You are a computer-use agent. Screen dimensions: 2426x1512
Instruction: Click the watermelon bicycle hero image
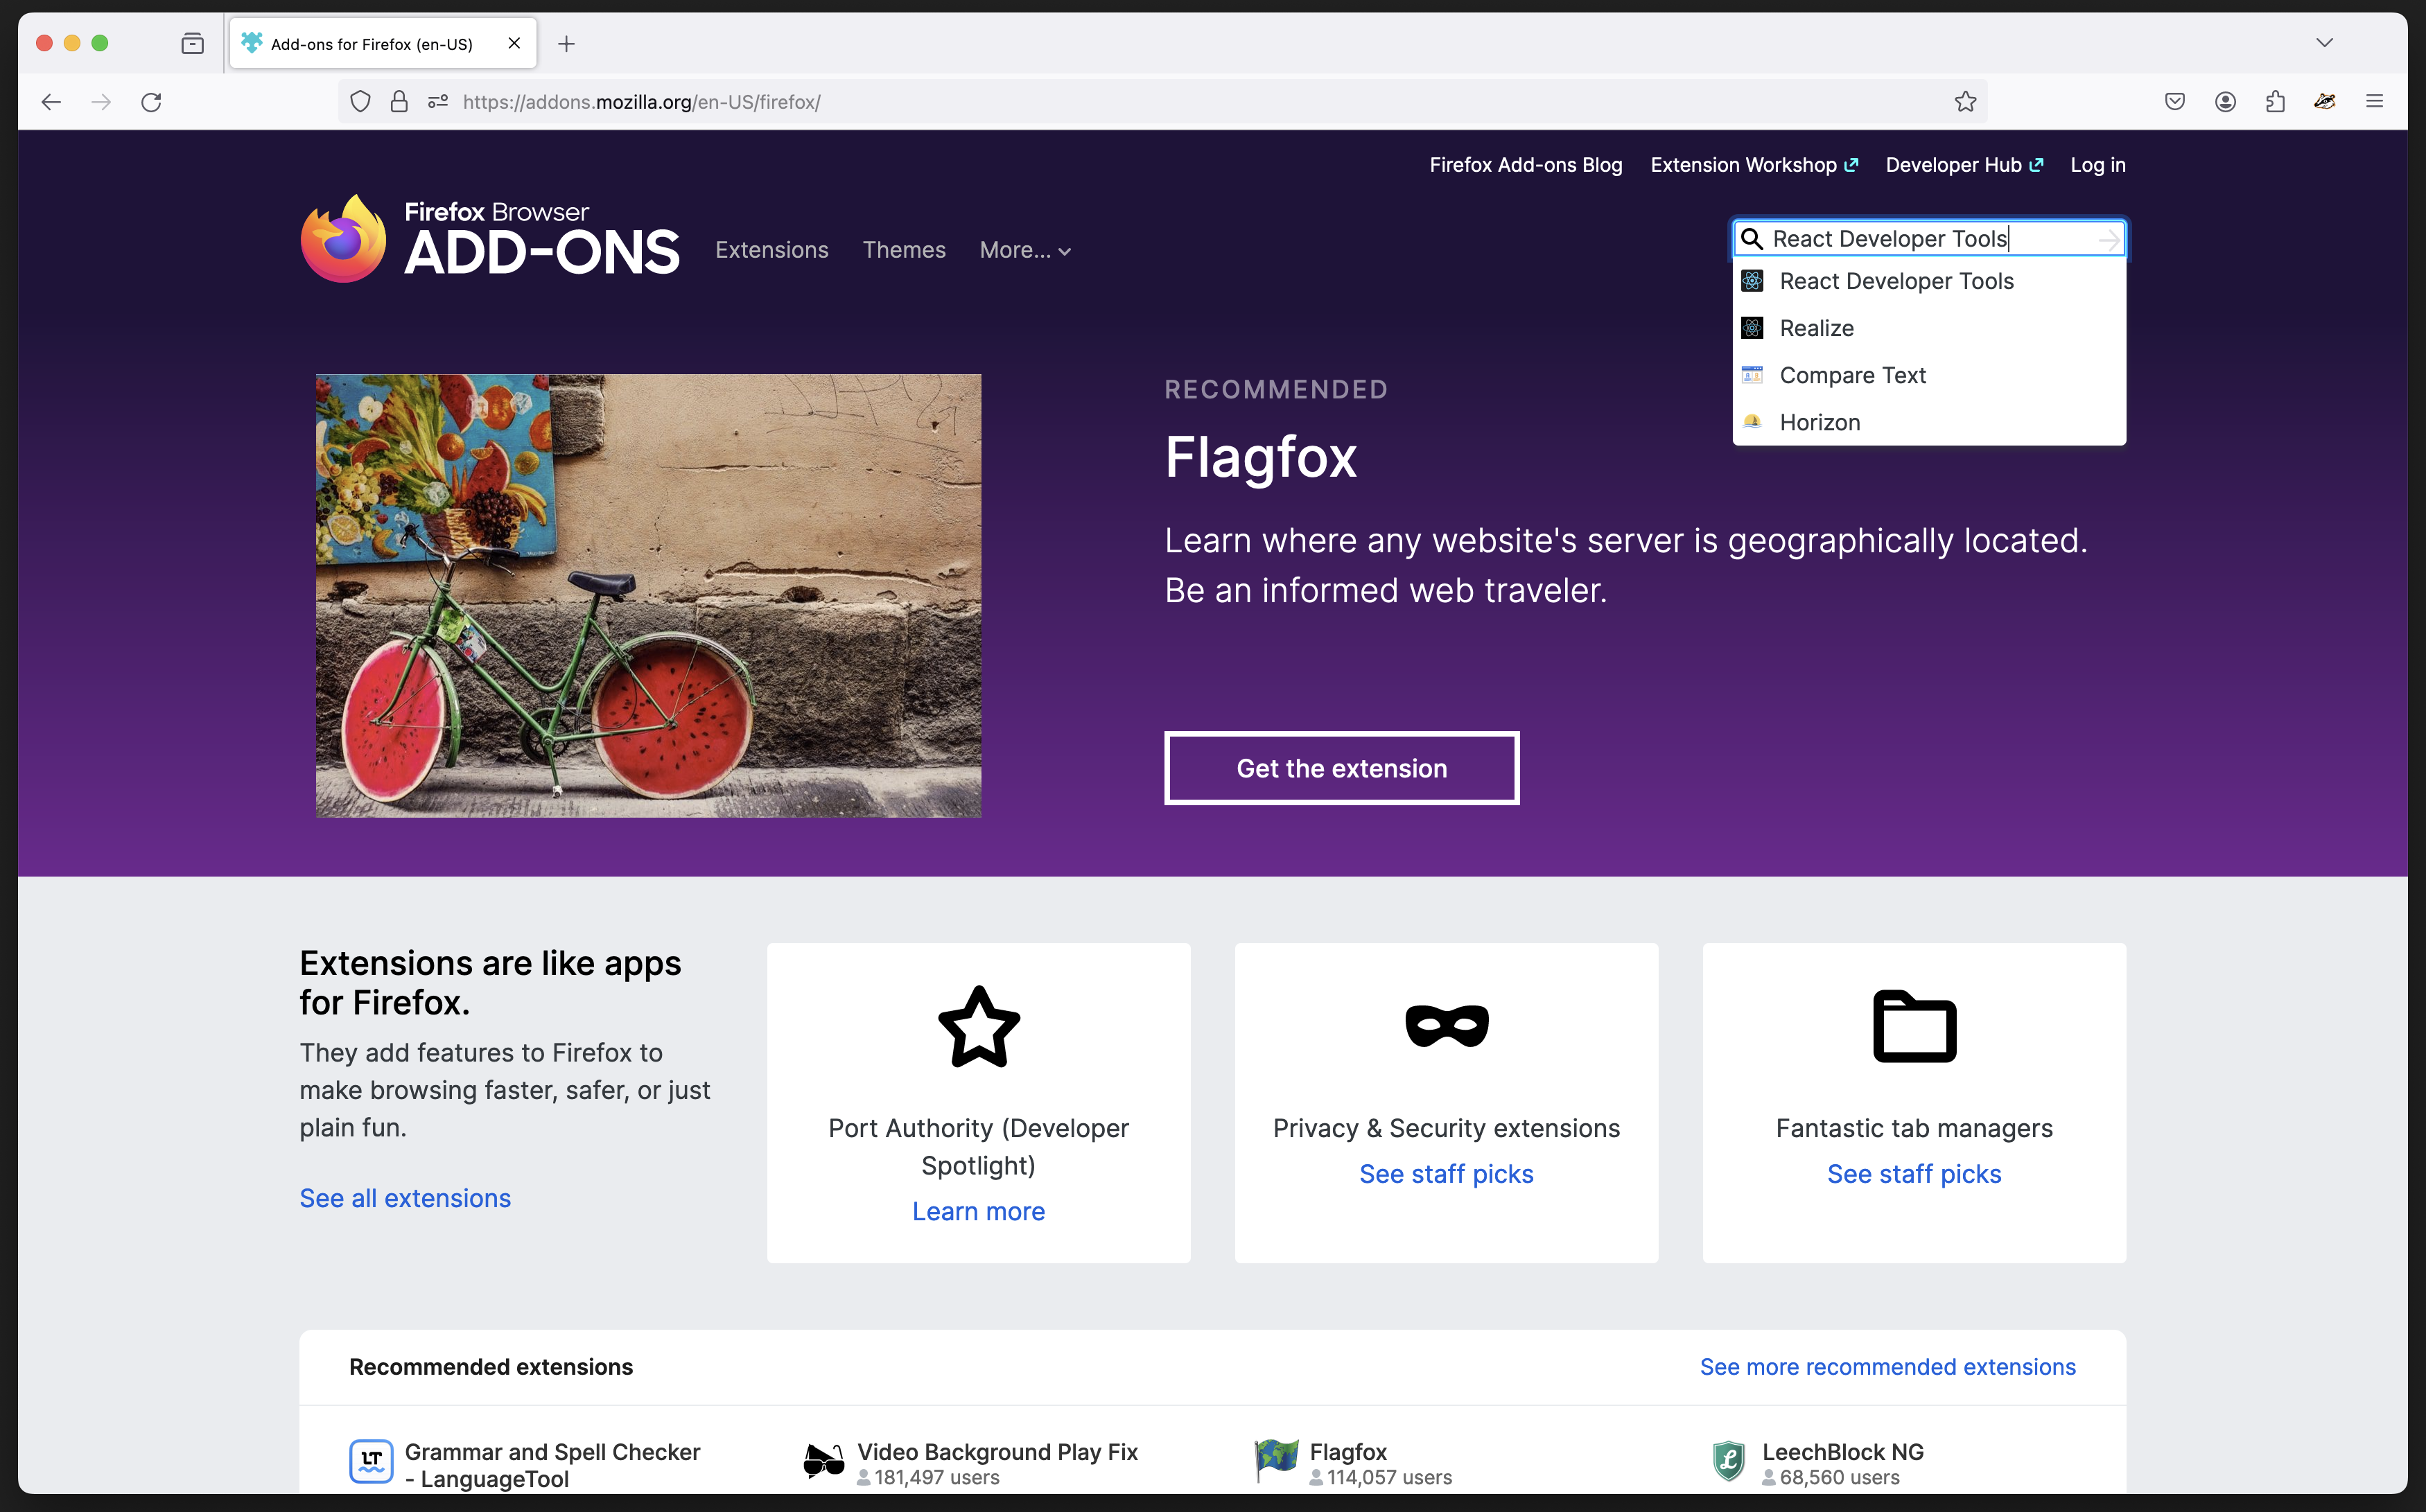[648, 596]
